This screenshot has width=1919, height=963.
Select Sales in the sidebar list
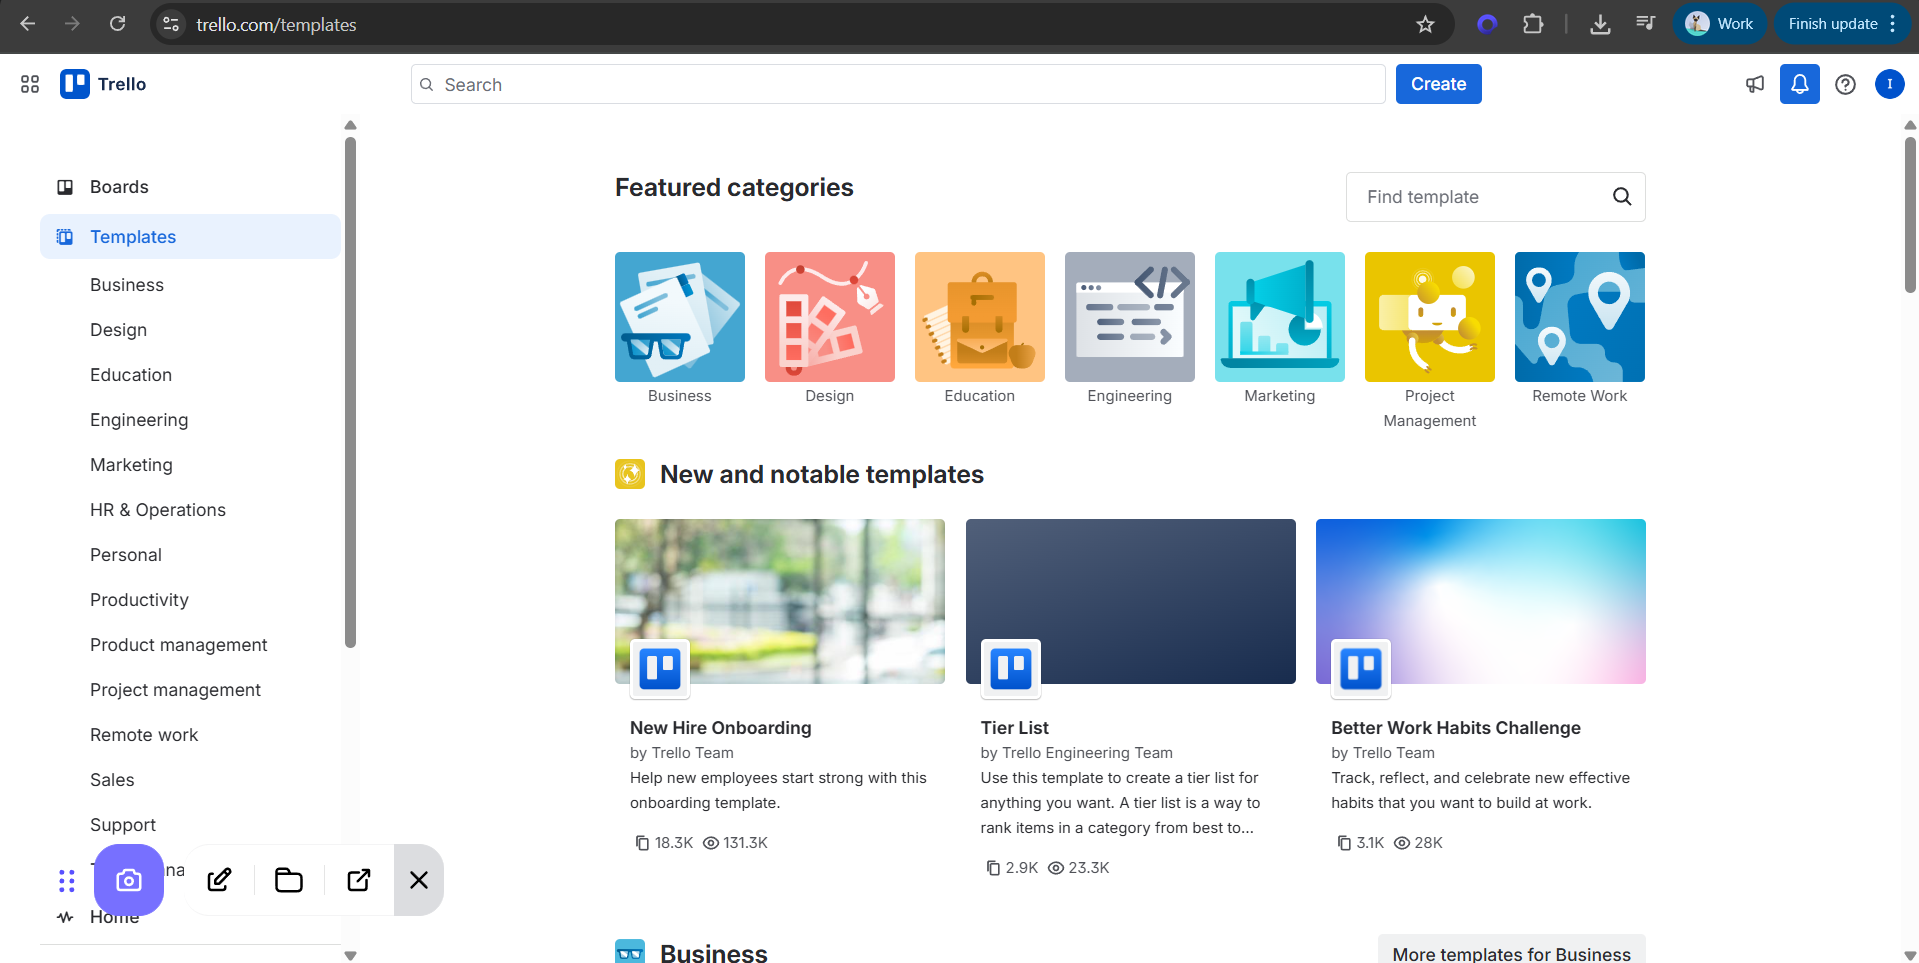tap(112, 780)
